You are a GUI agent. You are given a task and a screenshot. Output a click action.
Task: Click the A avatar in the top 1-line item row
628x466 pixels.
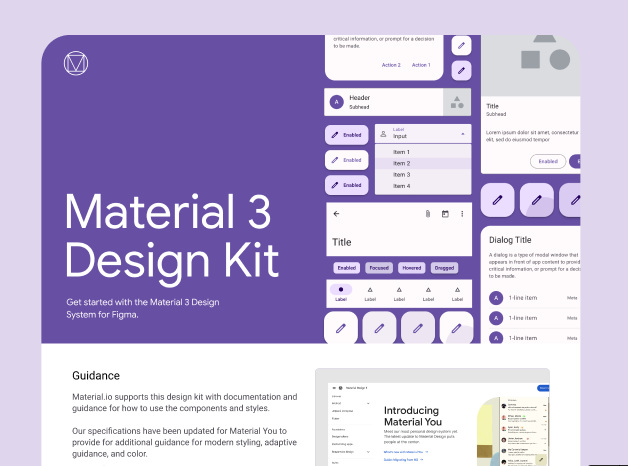[x=496, y=298]
